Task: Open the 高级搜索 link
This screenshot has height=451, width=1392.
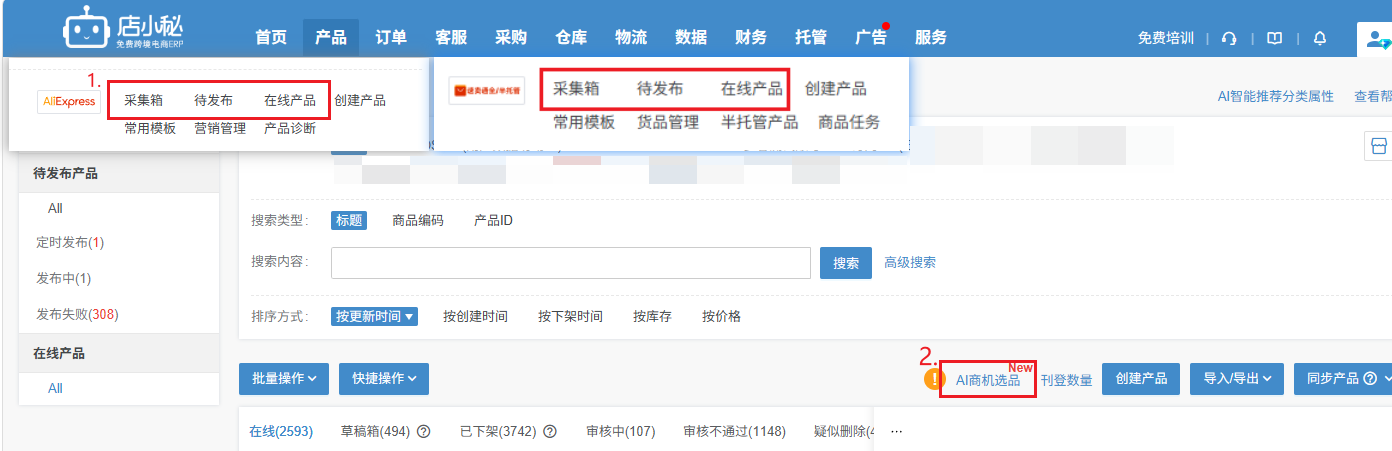Action: tap(910, 263)
